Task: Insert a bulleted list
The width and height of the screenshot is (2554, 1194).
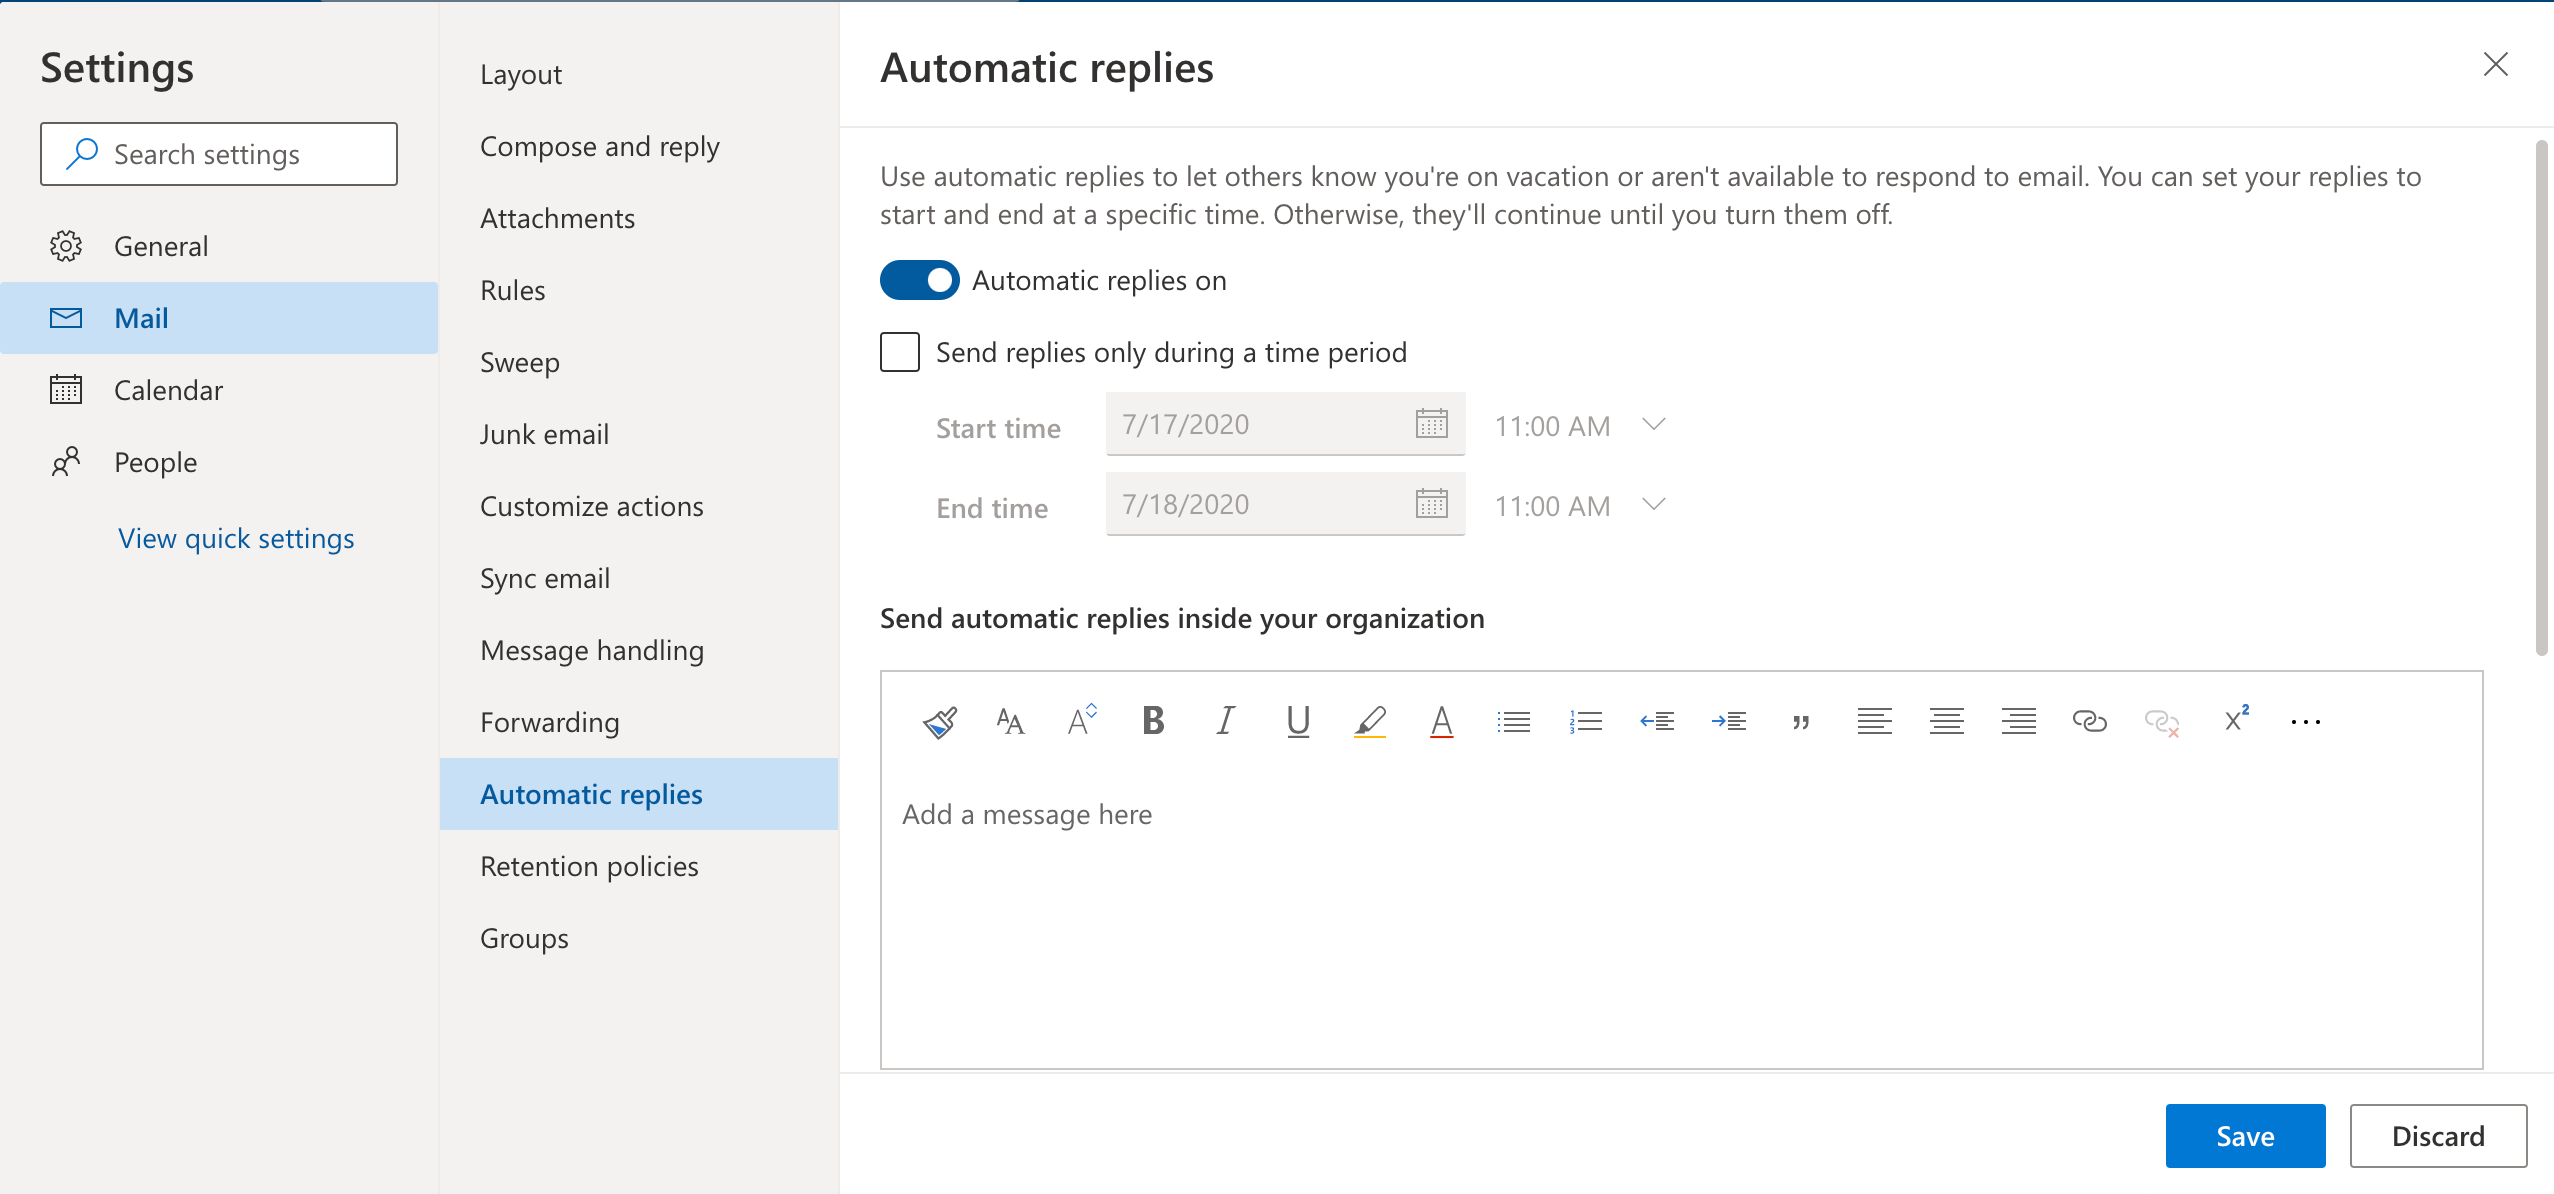Action: (1513, 721)
